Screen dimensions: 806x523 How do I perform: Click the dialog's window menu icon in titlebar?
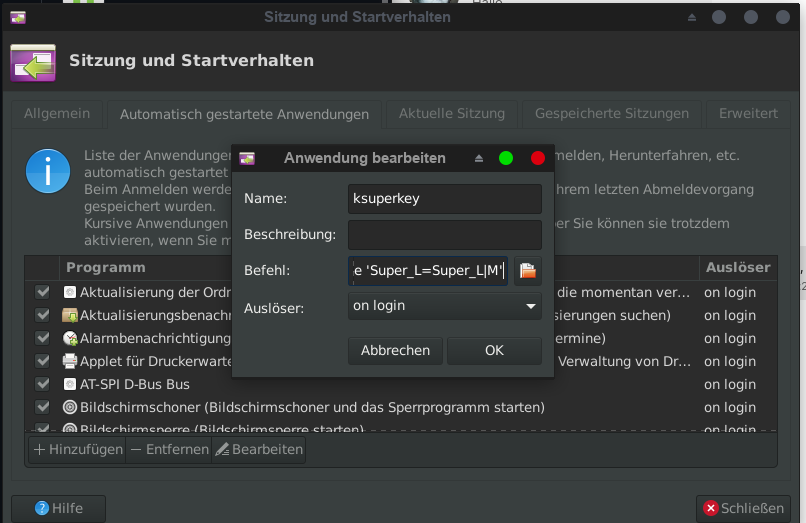pos(247,158)
